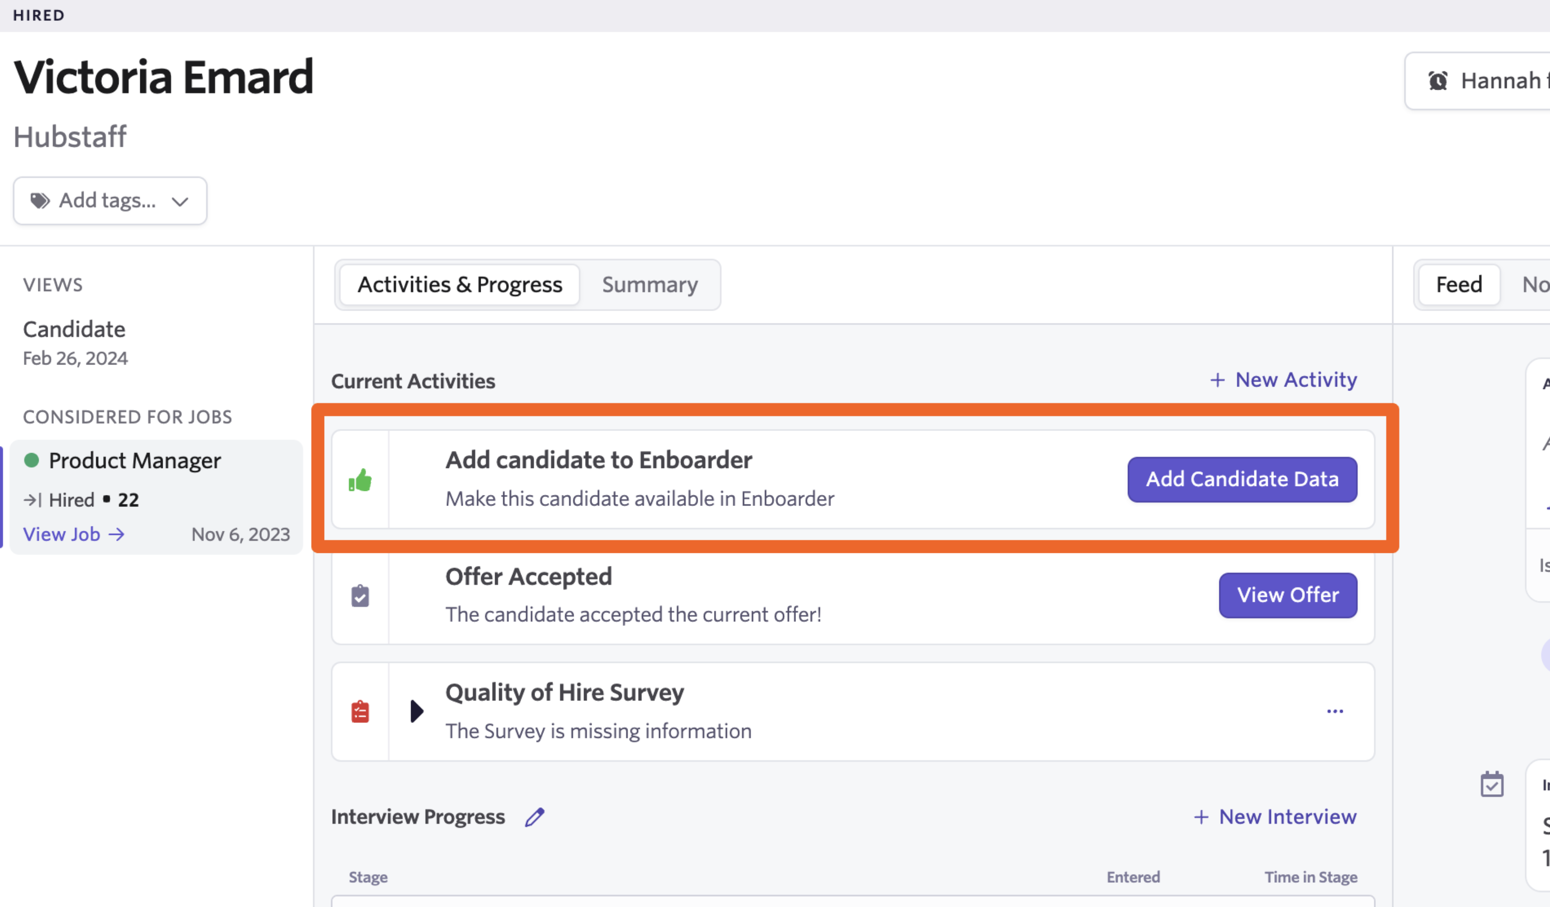
Task: Click the alarm clock icon next to Hannah
Action: pyautogui.click(x=1437, y=81)
